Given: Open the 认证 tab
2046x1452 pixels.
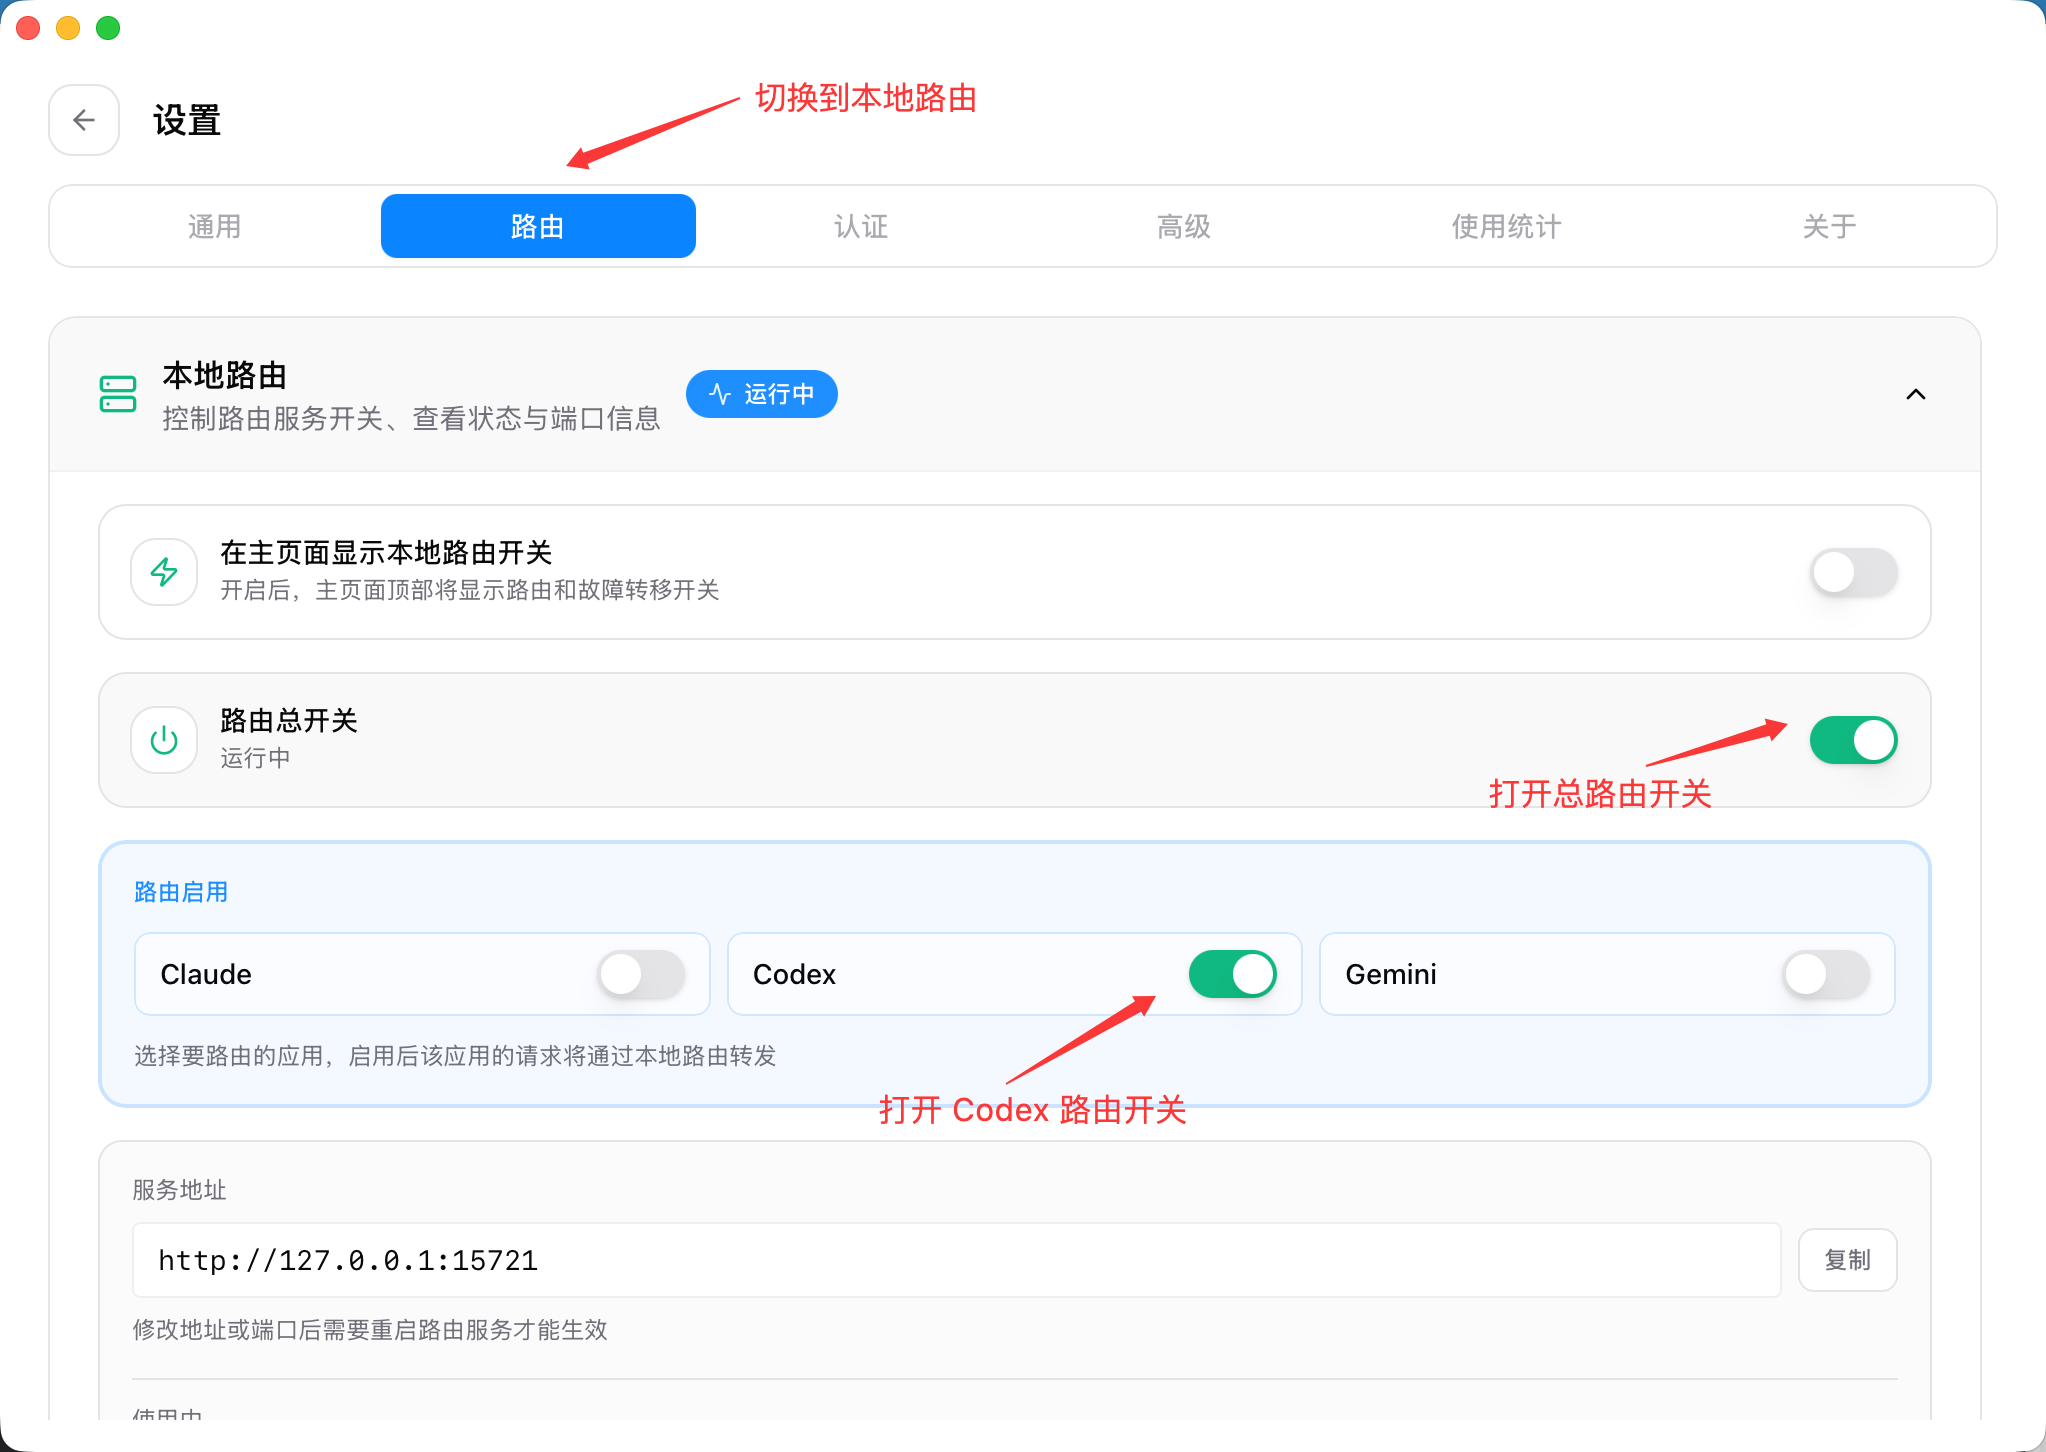Looking at the screenshot, I should 861,226.
